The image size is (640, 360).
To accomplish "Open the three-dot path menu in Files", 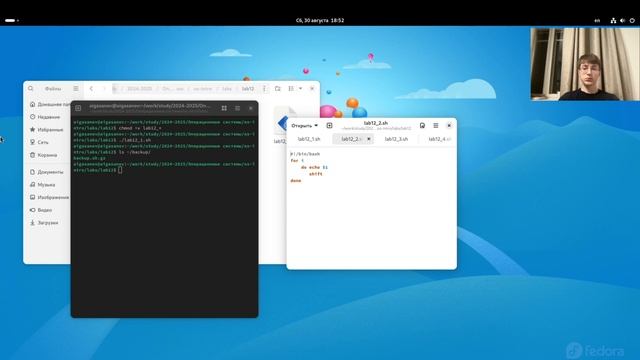I will [x=264, y=89].
